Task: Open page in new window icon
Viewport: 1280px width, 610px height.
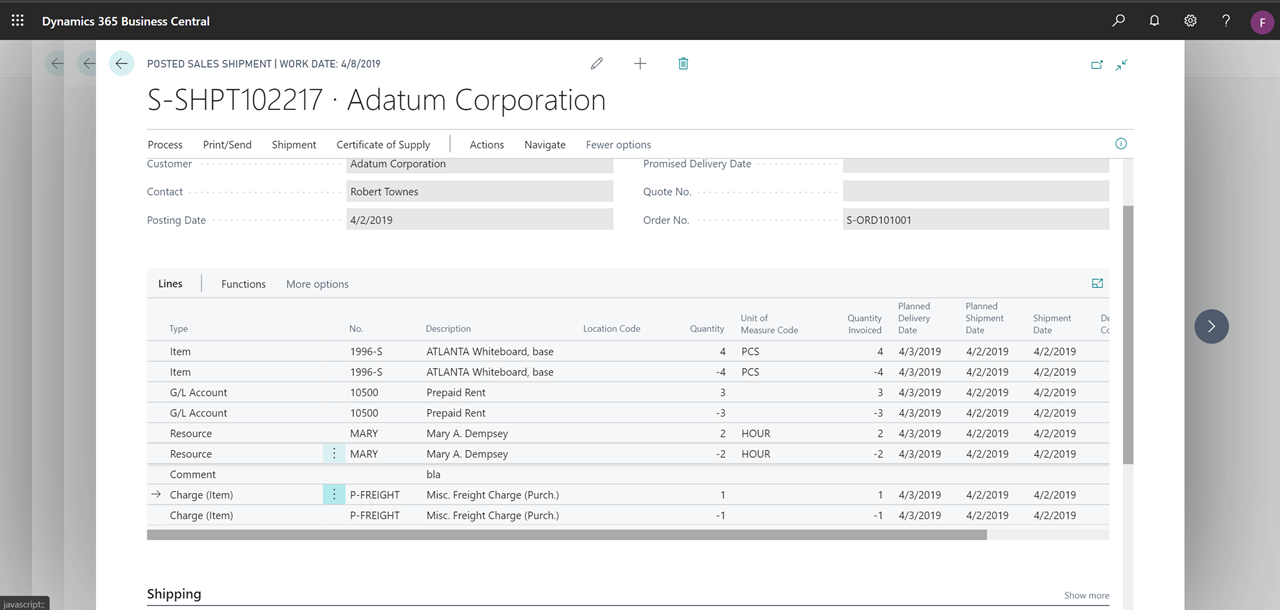Action: tap(1097, 64)
